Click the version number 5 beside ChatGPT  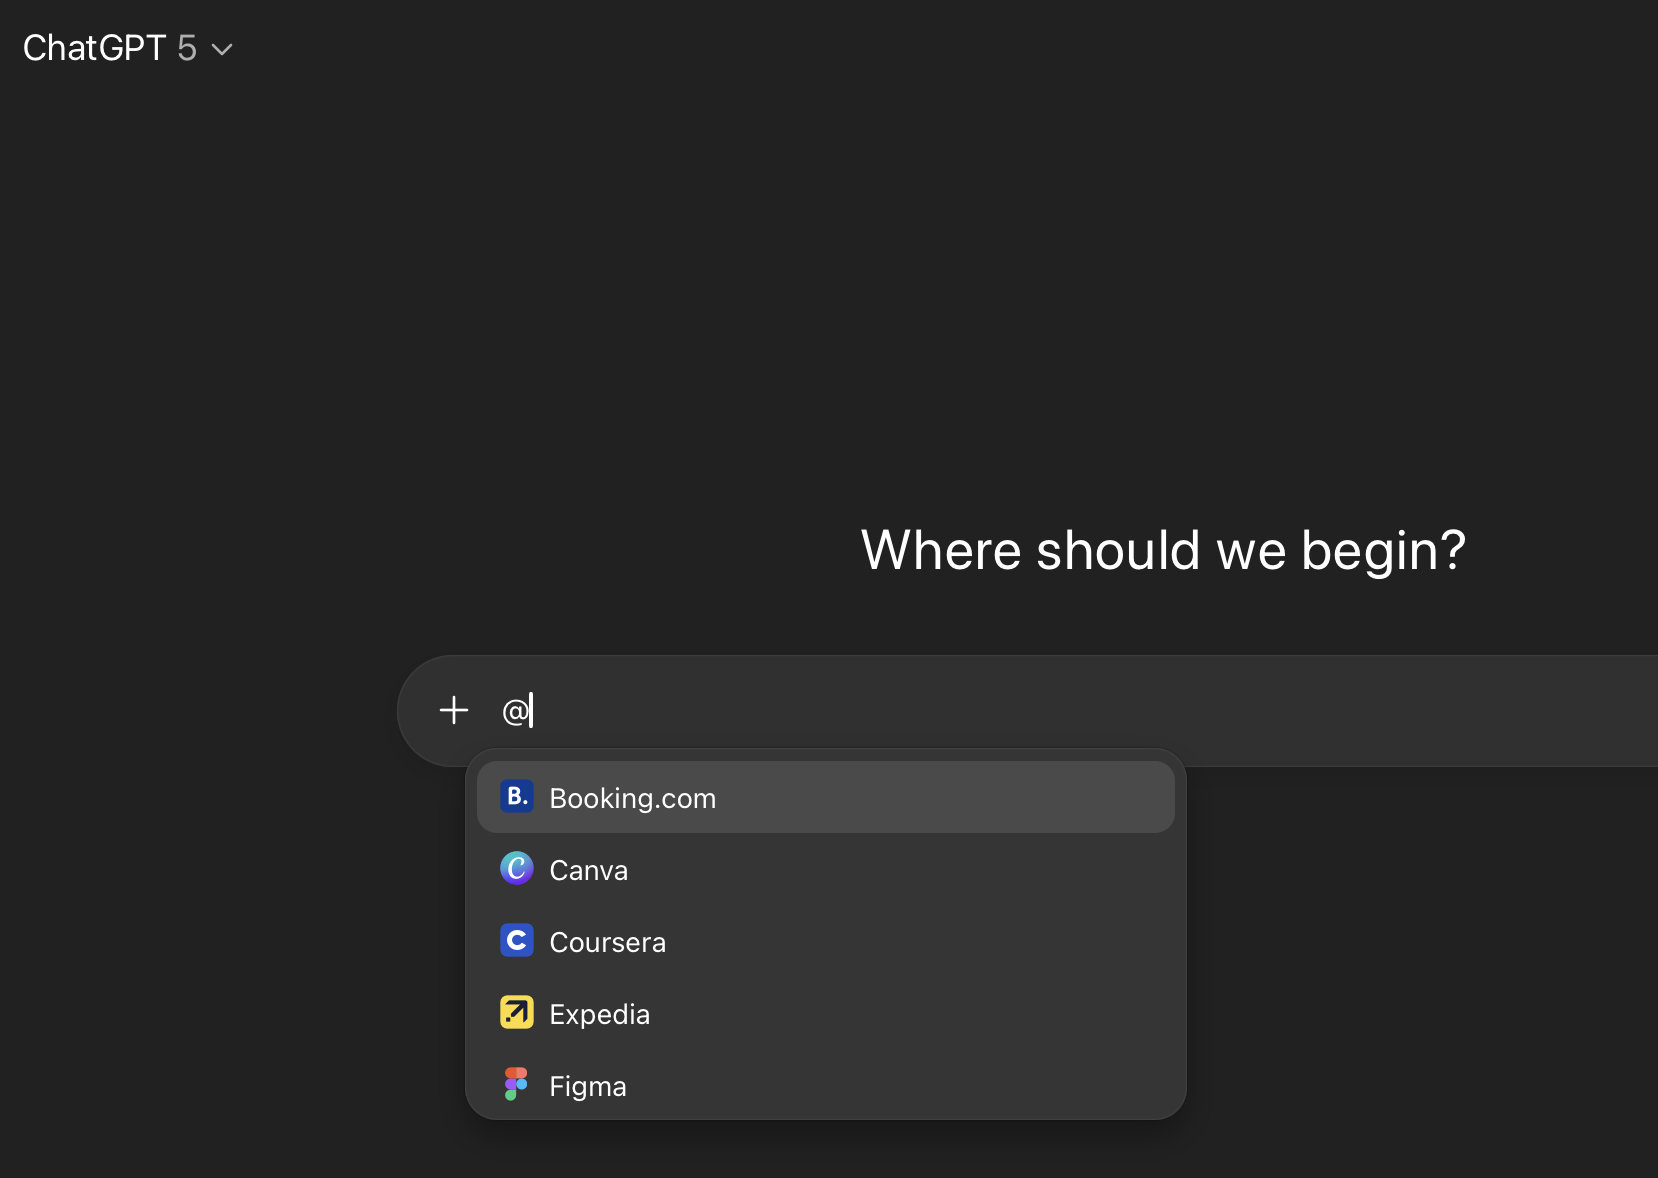187,48
